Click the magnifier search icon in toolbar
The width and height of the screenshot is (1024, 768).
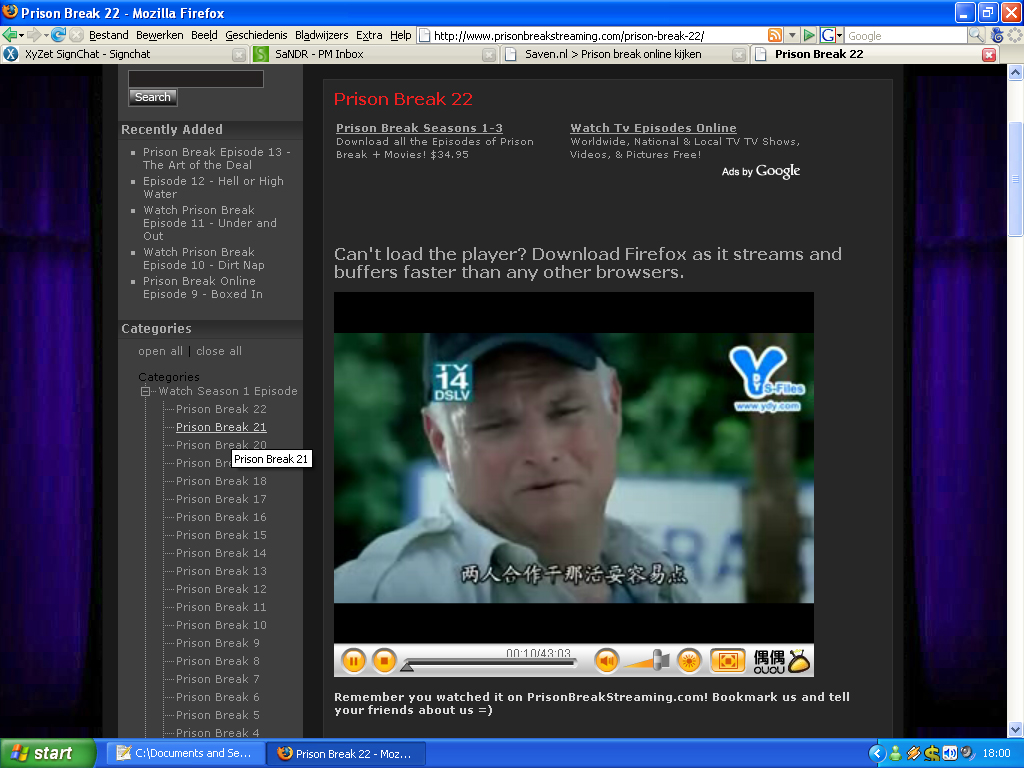[x=976, y=35]
